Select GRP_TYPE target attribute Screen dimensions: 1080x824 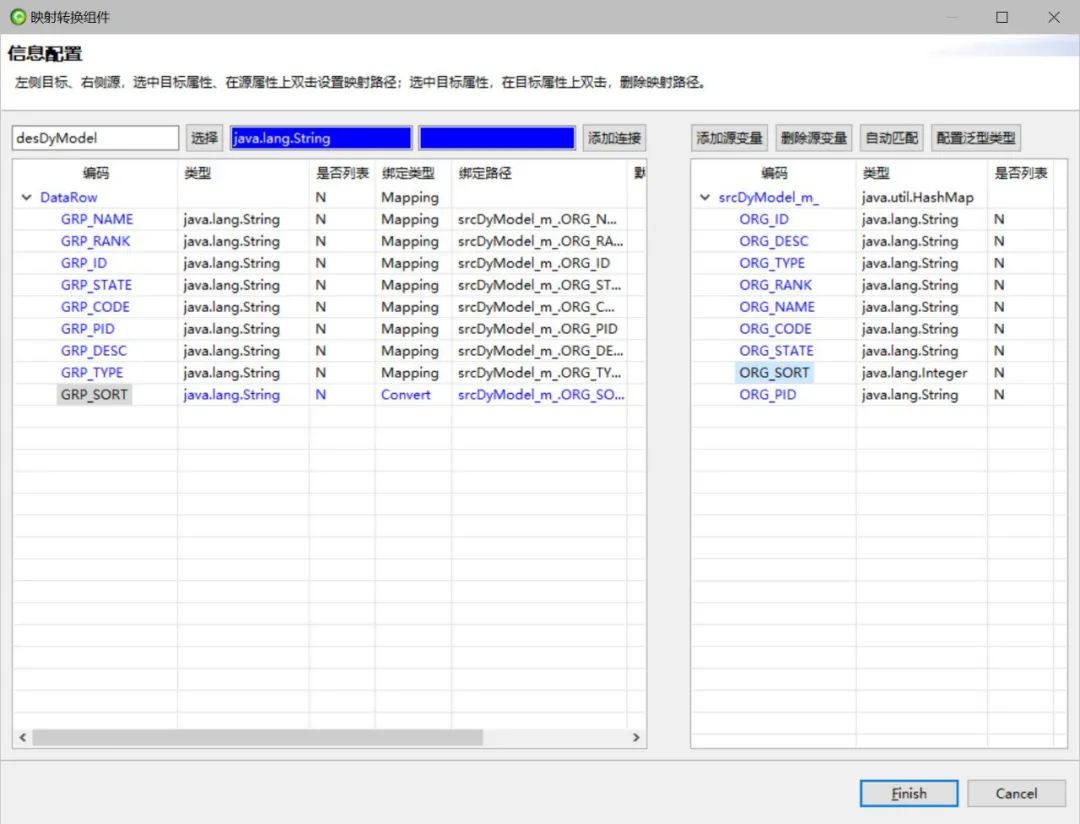[x=92, y=373]
